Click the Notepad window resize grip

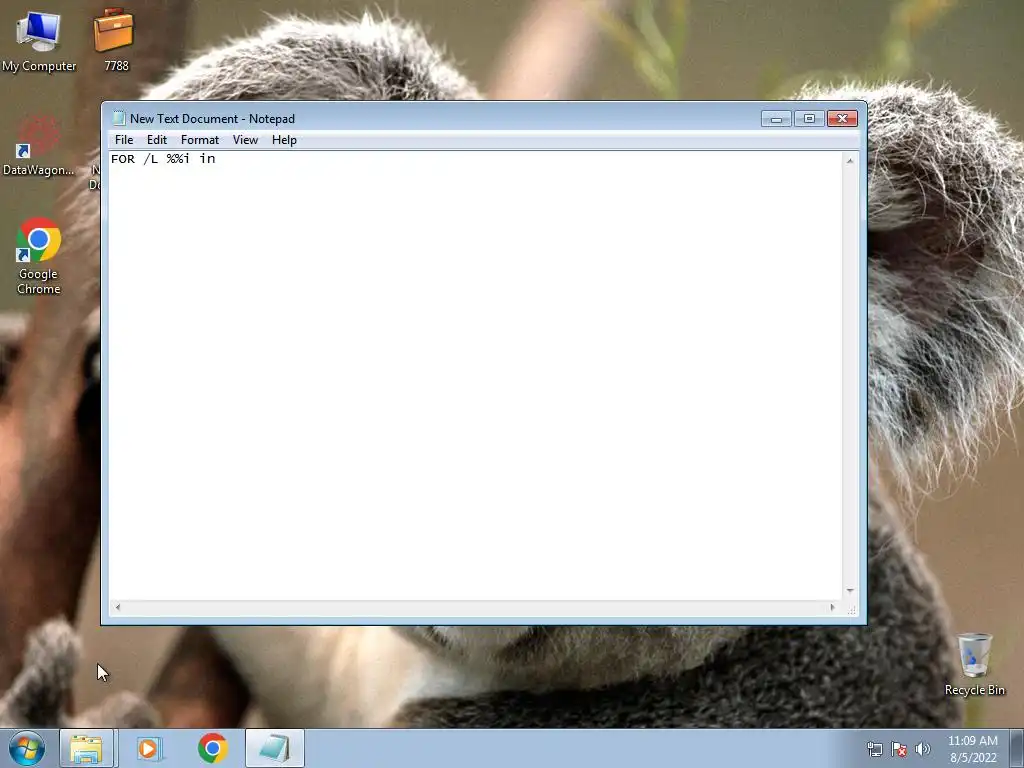pyautogui.click(x=852, y=610)
